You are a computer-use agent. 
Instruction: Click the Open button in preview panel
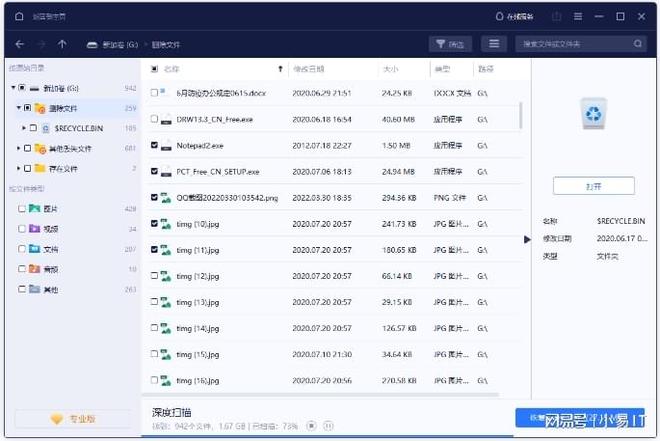(593, 186)
